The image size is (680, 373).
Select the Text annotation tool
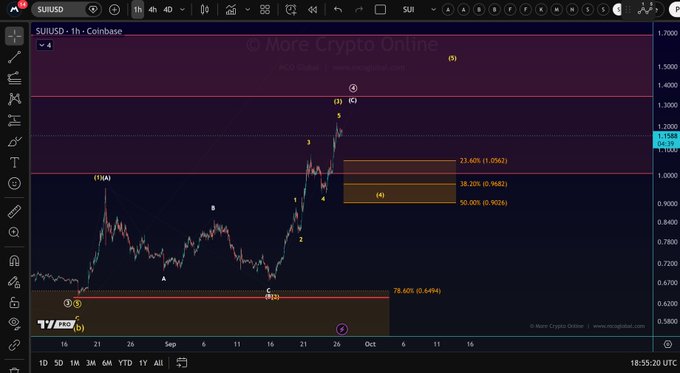pos(14,162)
